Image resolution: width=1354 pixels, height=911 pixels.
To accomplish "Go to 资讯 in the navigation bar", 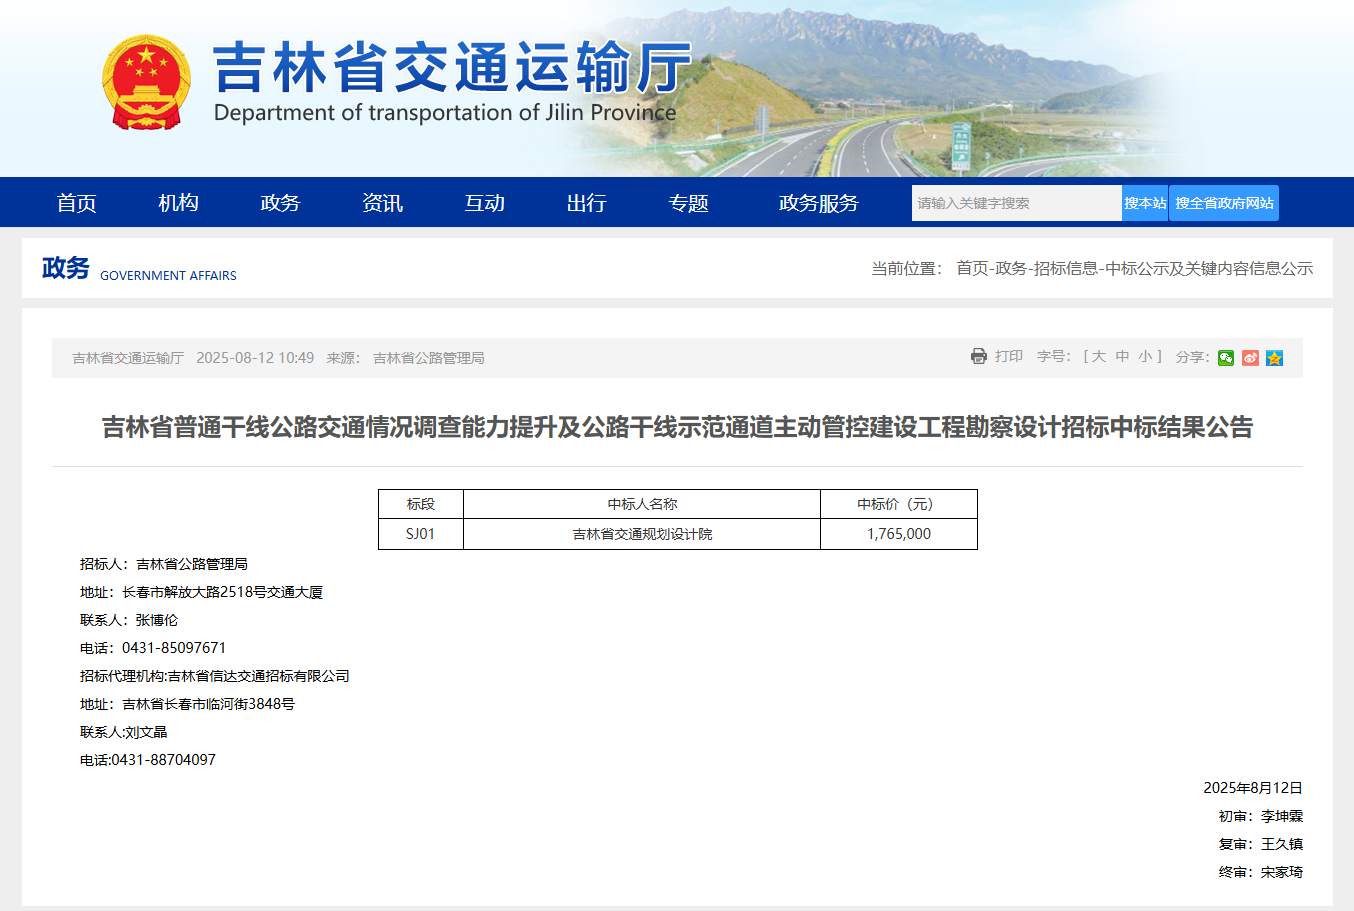I will click(x=382, y=203).
